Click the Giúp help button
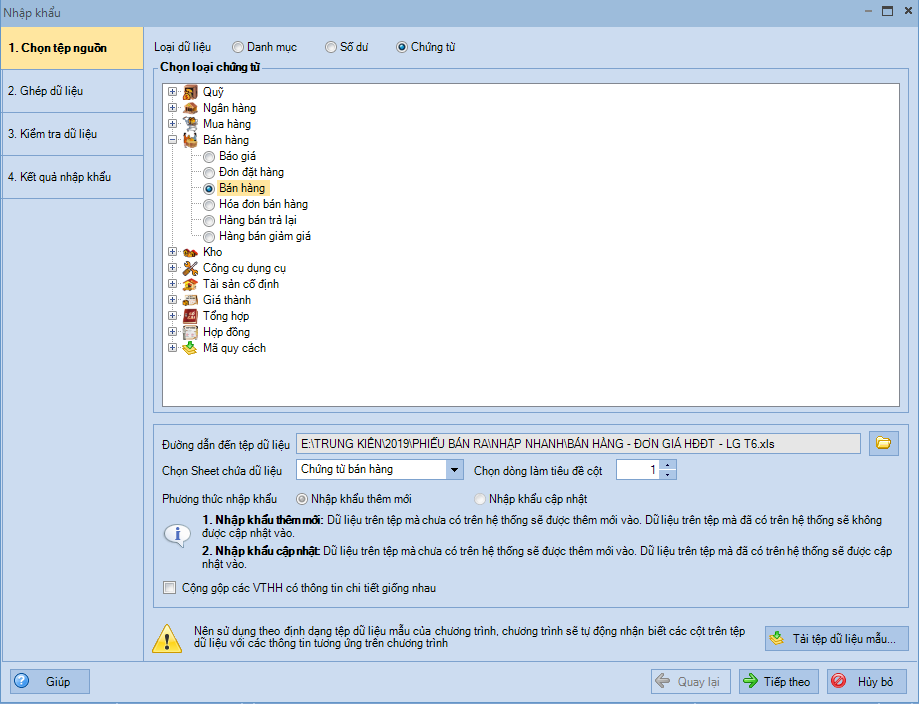The height and width of the screenshot is (704, 919). 50,681
